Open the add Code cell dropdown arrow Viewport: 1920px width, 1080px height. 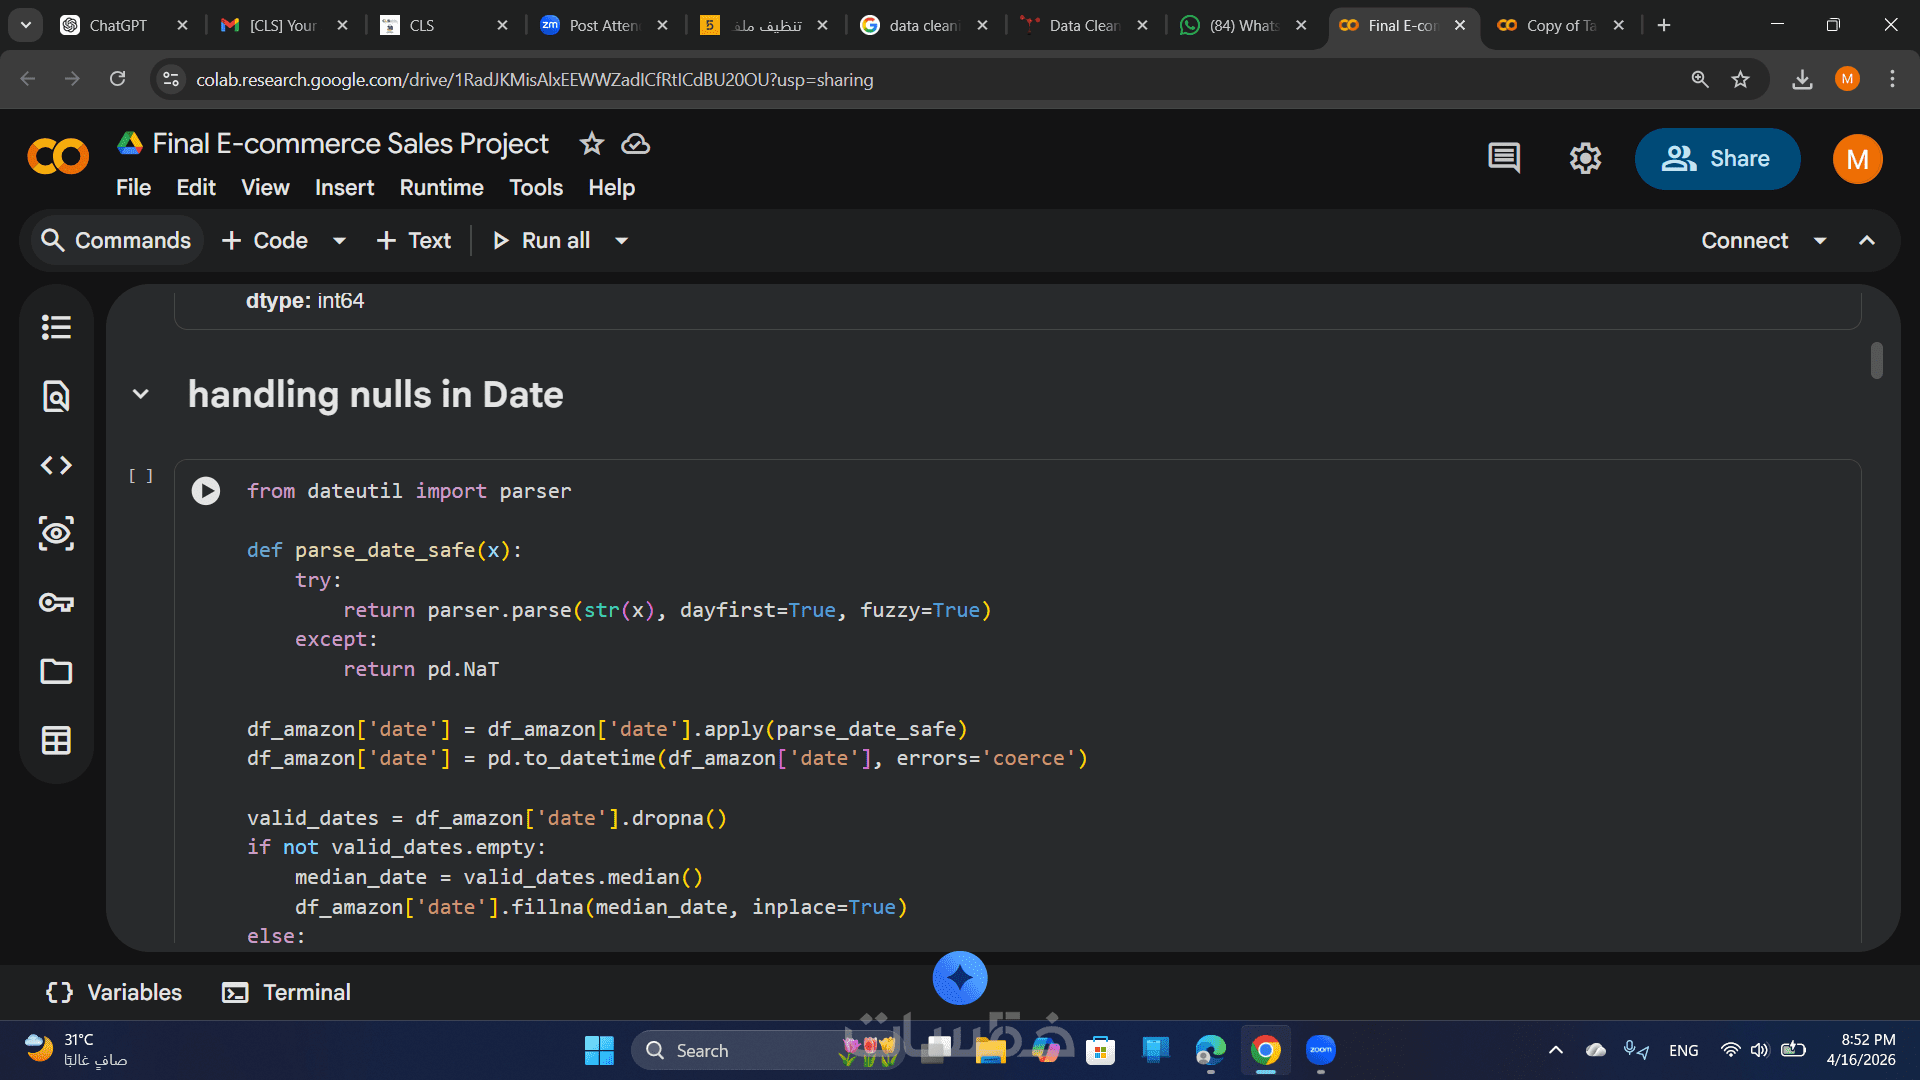[x=339, y=240]
